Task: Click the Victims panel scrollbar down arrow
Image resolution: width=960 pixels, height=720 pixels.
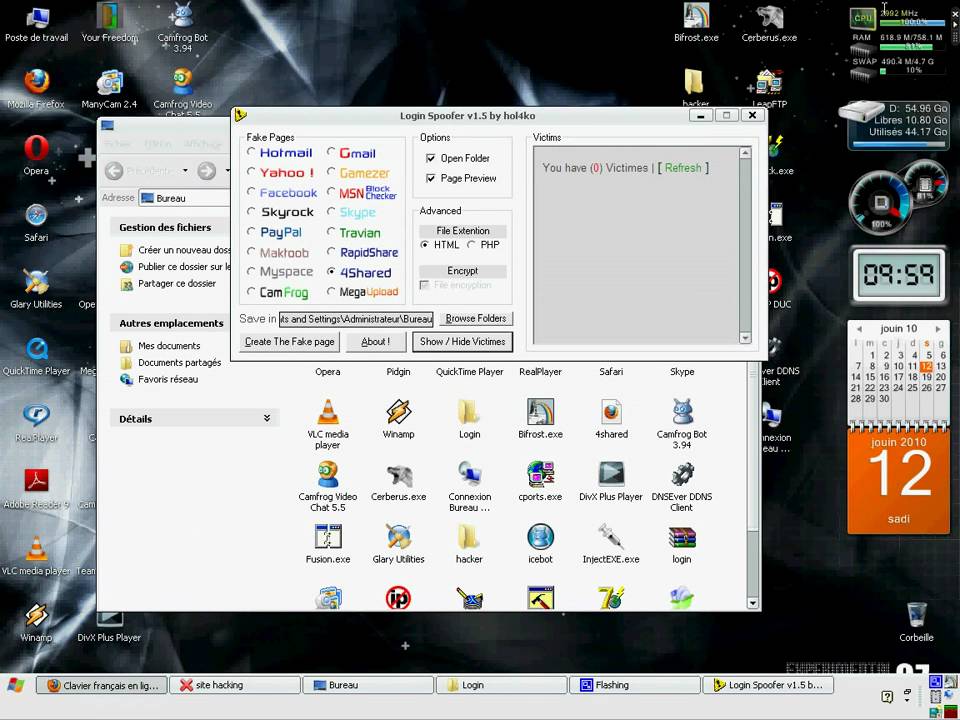Action: pos(745,337)
